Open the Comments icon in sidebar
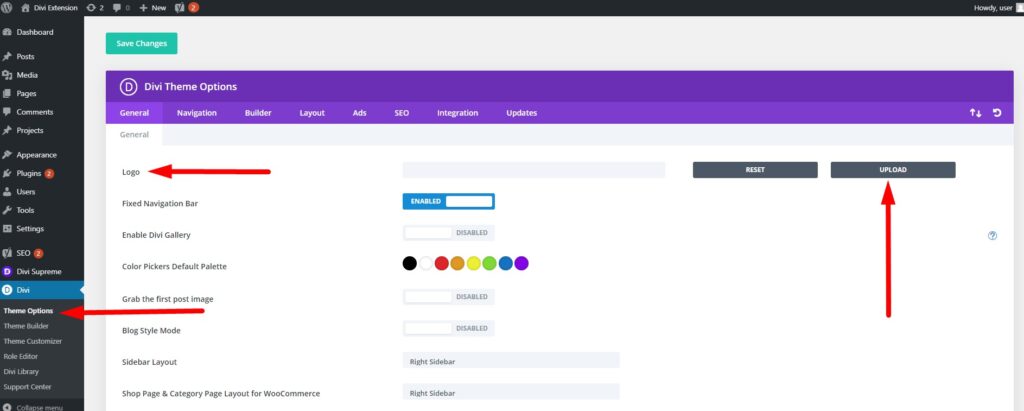This screenshot has height=411, width=1024. 7,112
